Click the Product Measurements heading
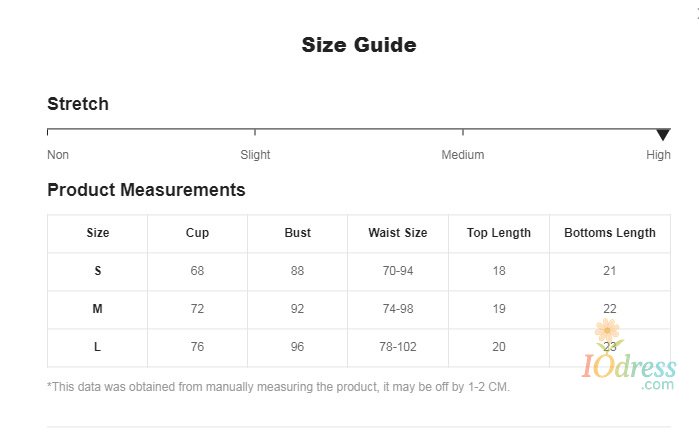 146,190
